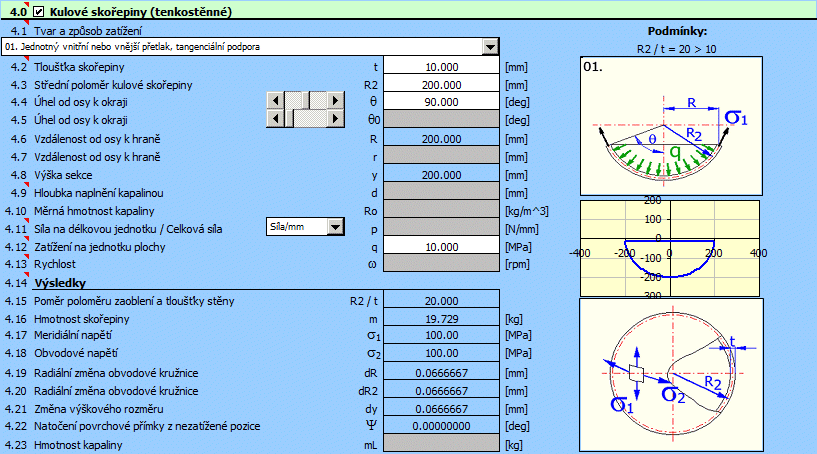Click the grey liquid depth d cell

pyautogui.click(x=441, y=192)
